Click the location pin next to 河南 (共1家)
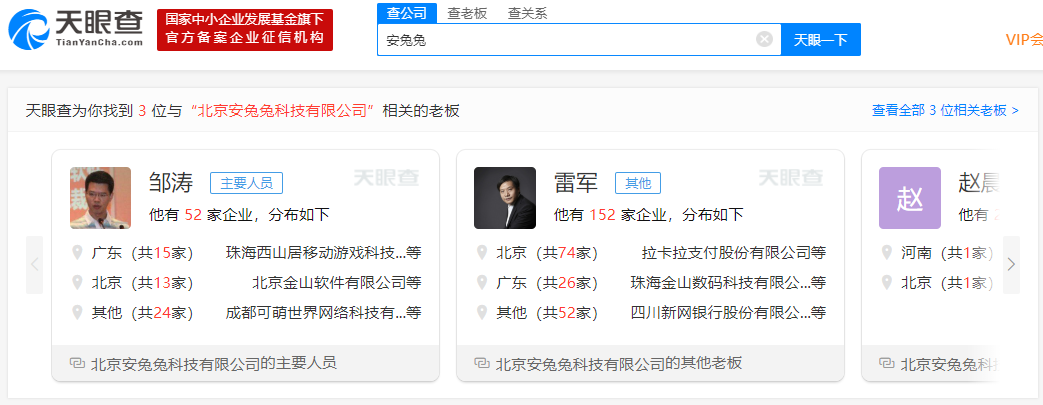The image size is (1043, 405). (x=887, y=253)
